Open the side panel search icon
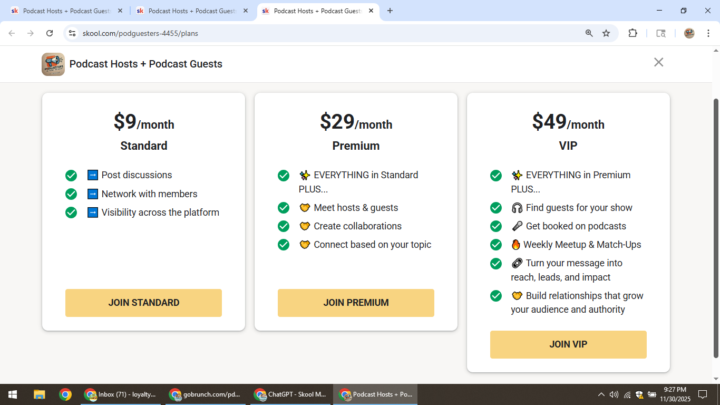Image resolution: width=720 pixels, height=405 pixels. click(661, 33)
